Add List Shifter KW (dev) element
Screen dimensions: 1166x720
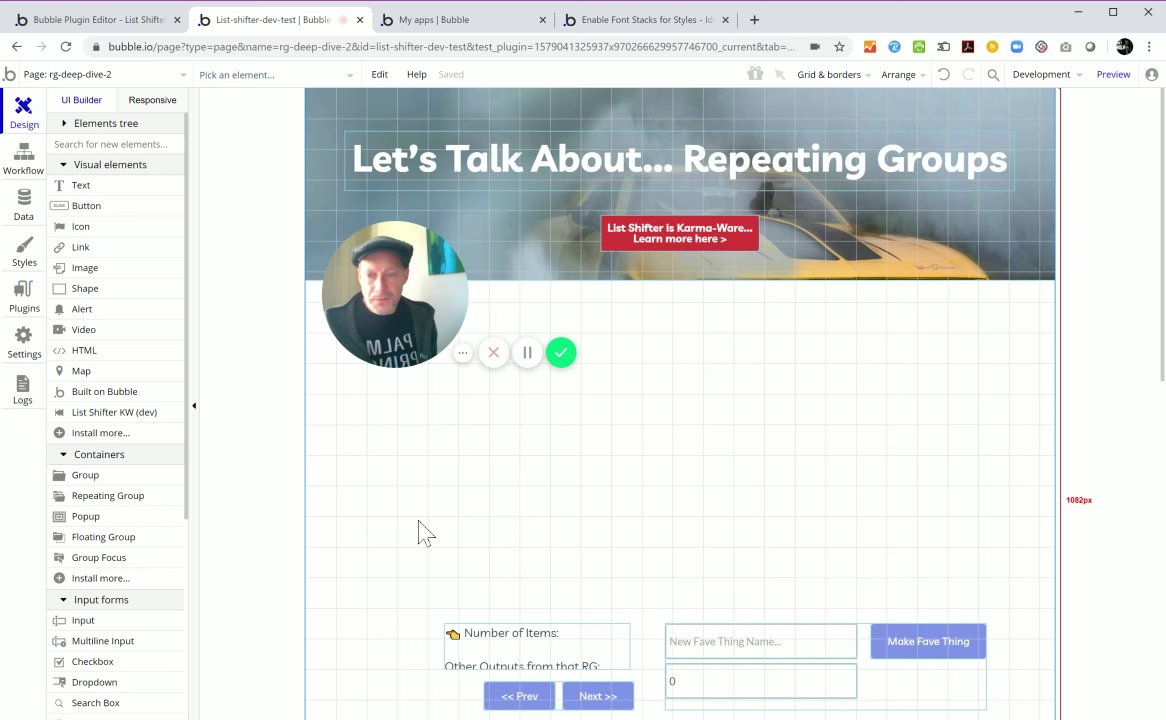coord(116,412)
